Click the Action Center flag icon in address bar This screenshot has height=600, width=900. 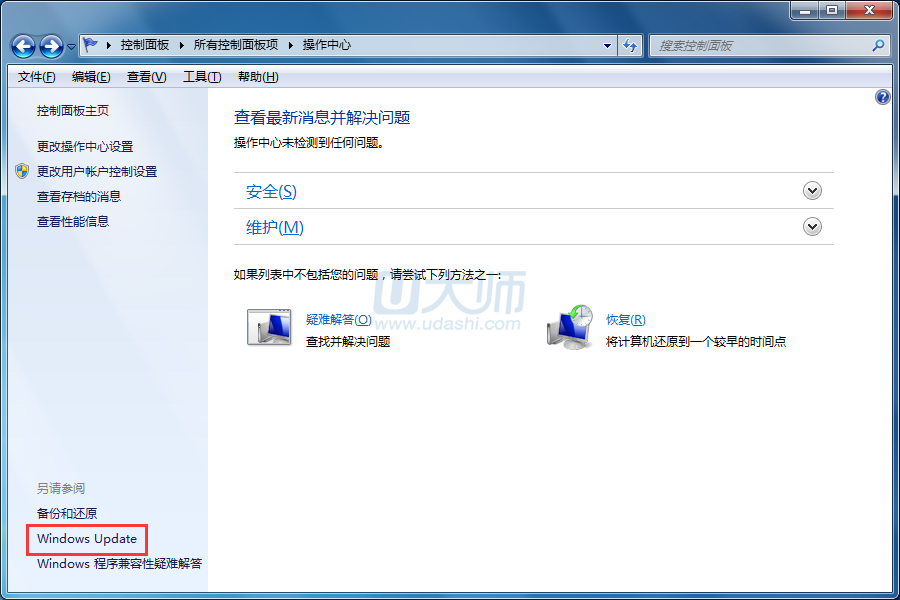pos(91,45)
